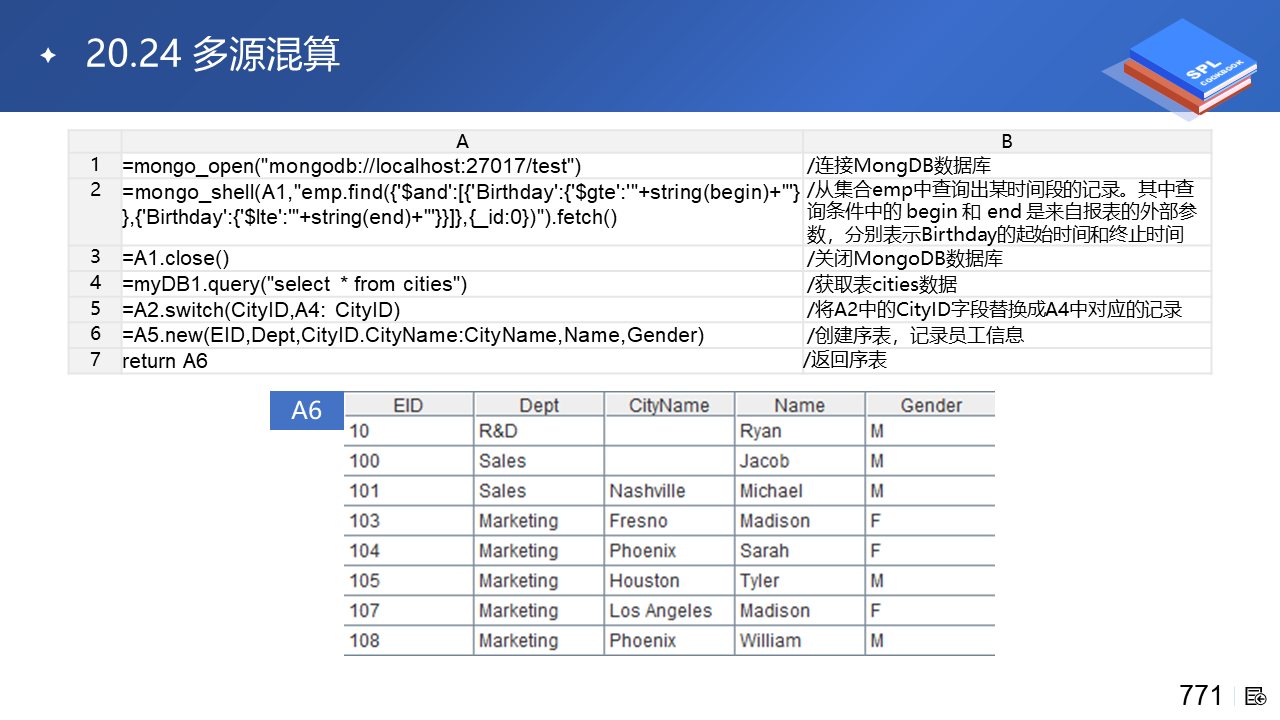Click the page icon beside number 771
Screen dimensions: 1280x720
(1256, 696)
